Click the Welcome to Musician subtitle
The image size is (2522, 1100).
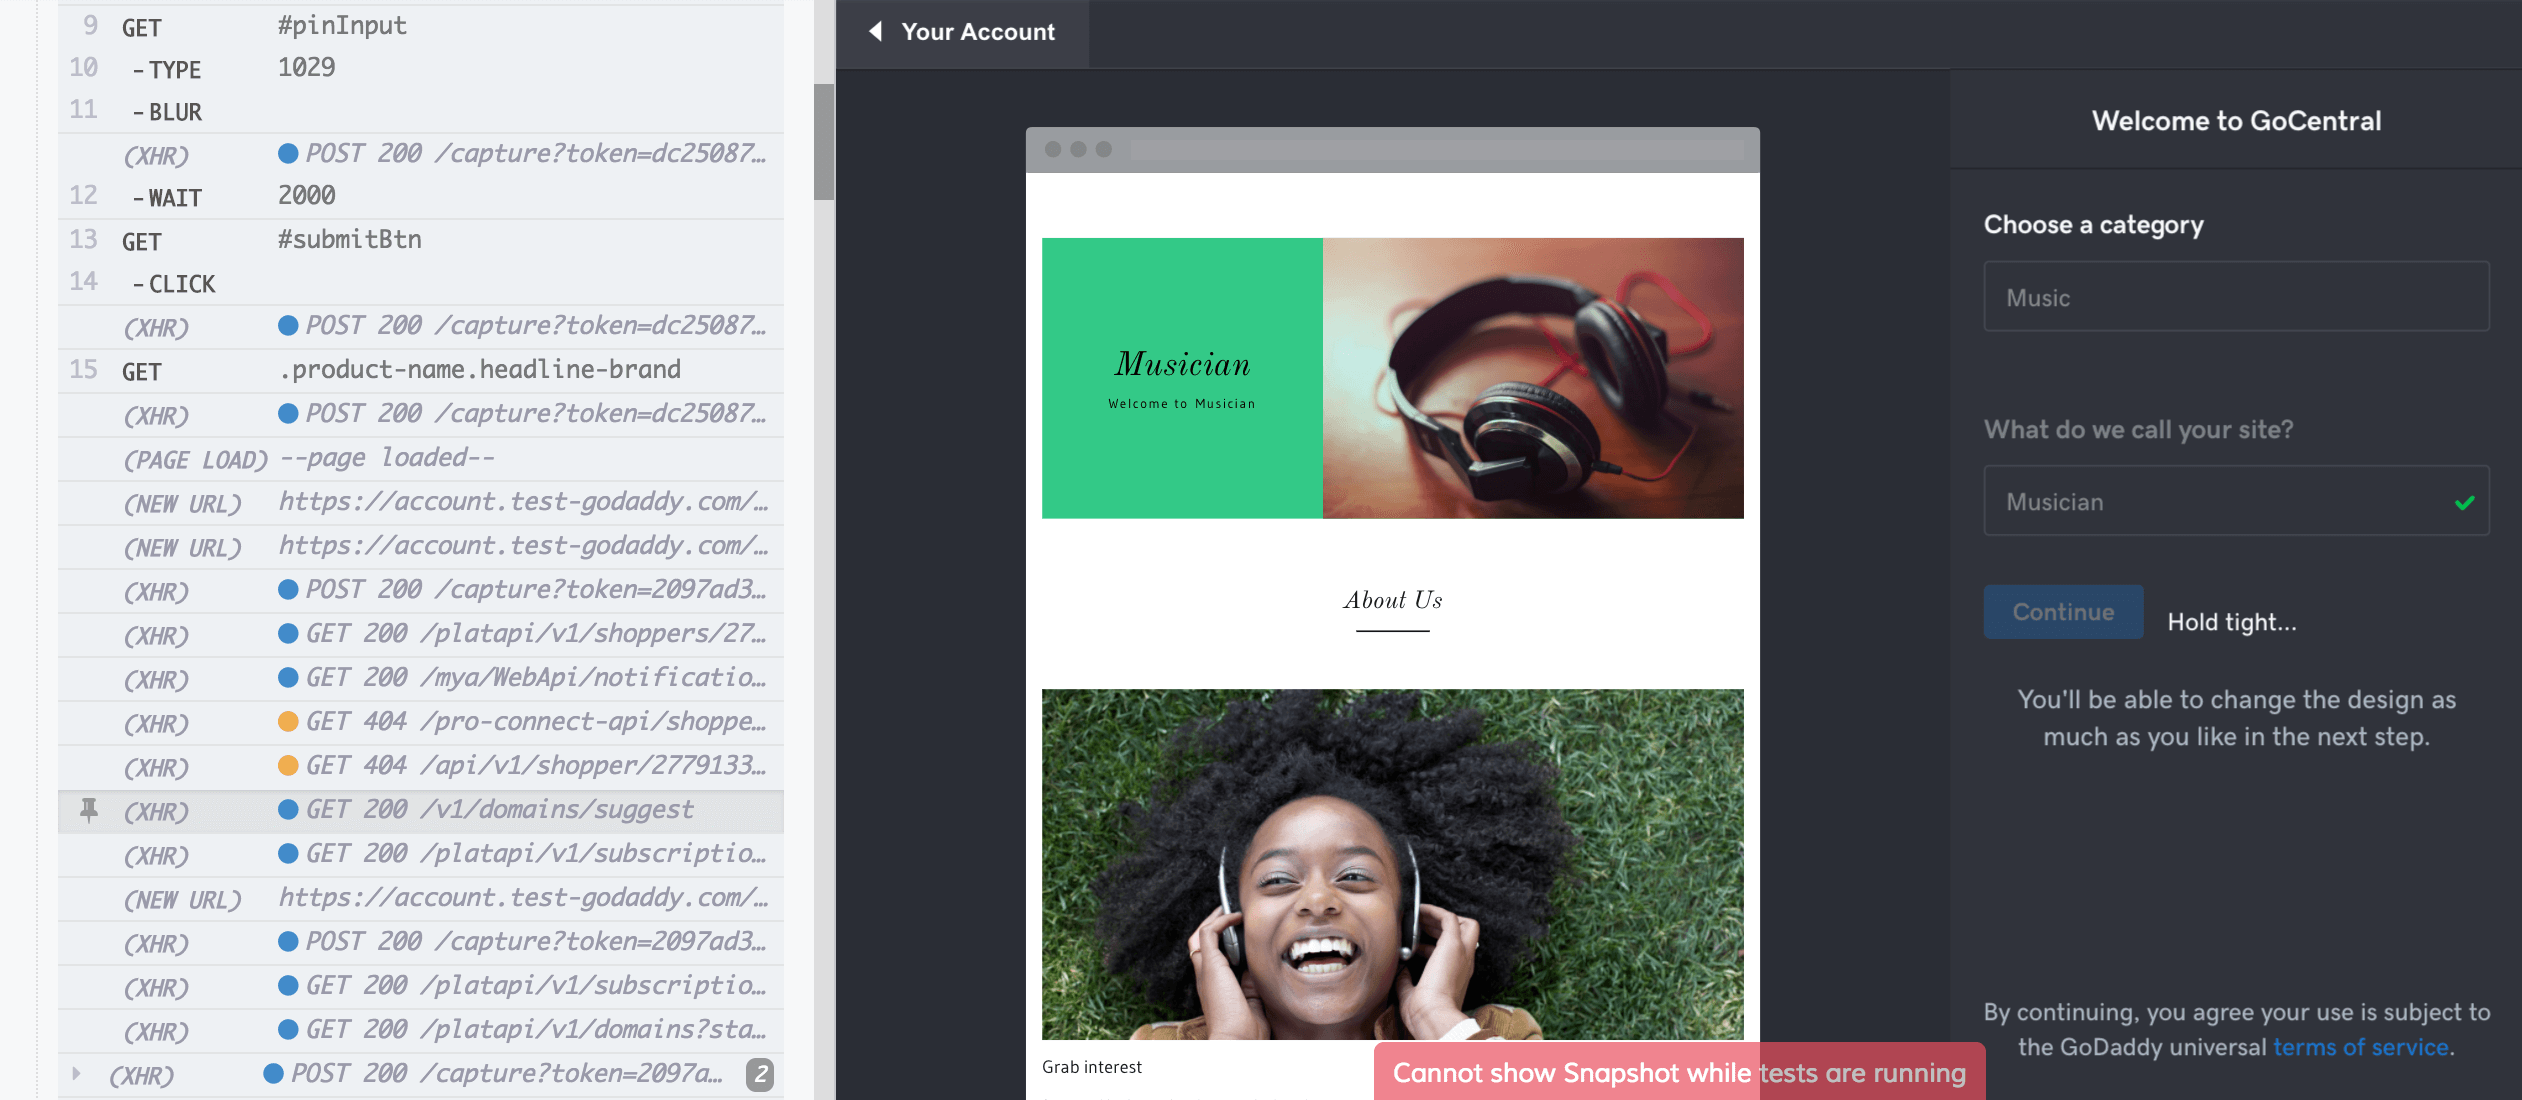(x=1181, y=404)
